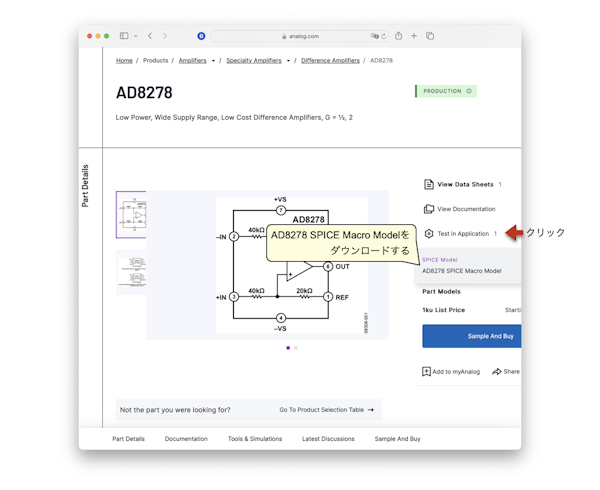The height and width of the screenshot is (490, 600).
Task: Open the View Data Sheets document icon
Action: 428,185
